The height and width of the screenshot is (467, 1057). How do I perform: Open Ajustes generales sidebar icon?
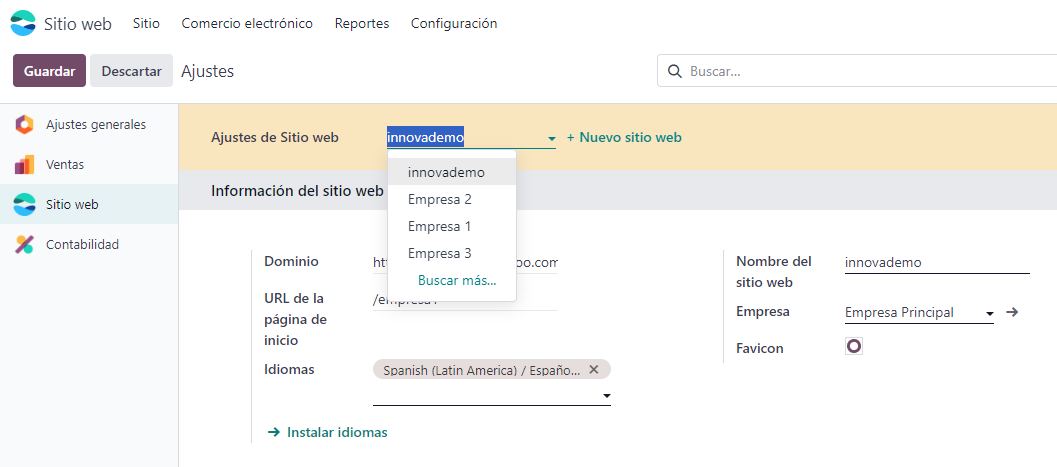[x=24, y=125]
